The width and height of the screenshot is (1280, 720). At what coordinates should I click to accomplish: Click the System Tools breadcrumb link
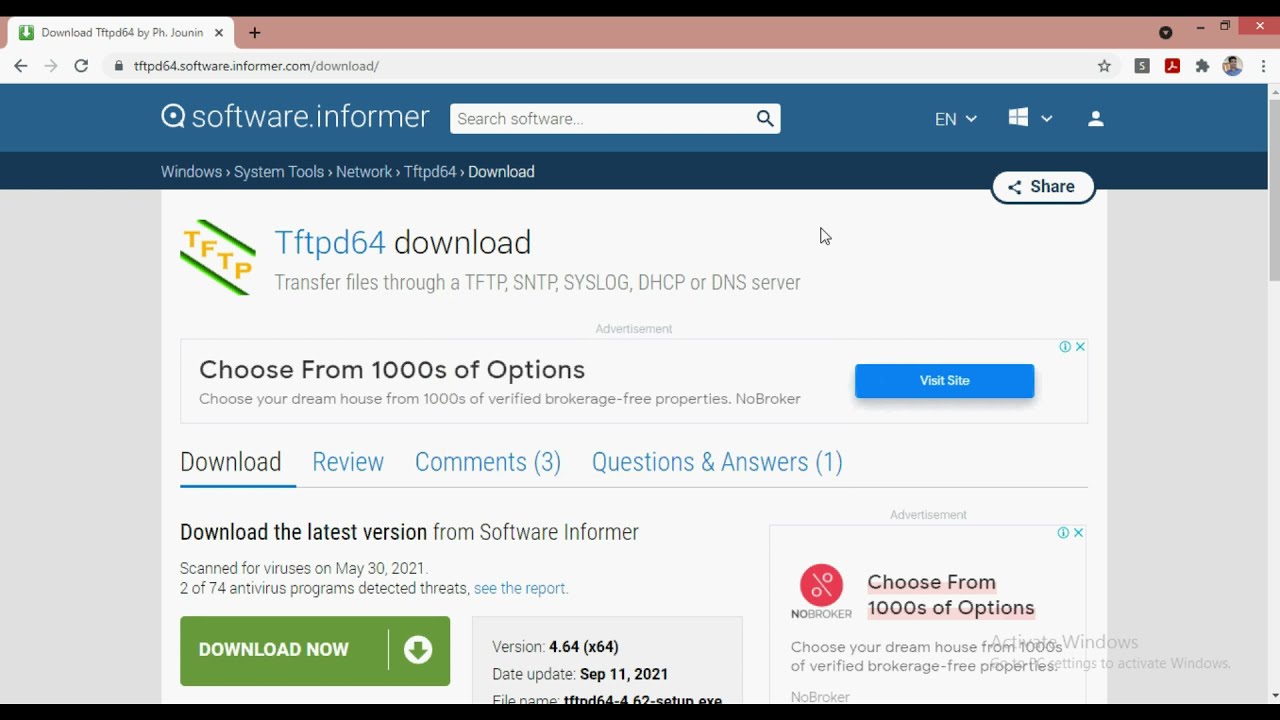tap(279, 172)
